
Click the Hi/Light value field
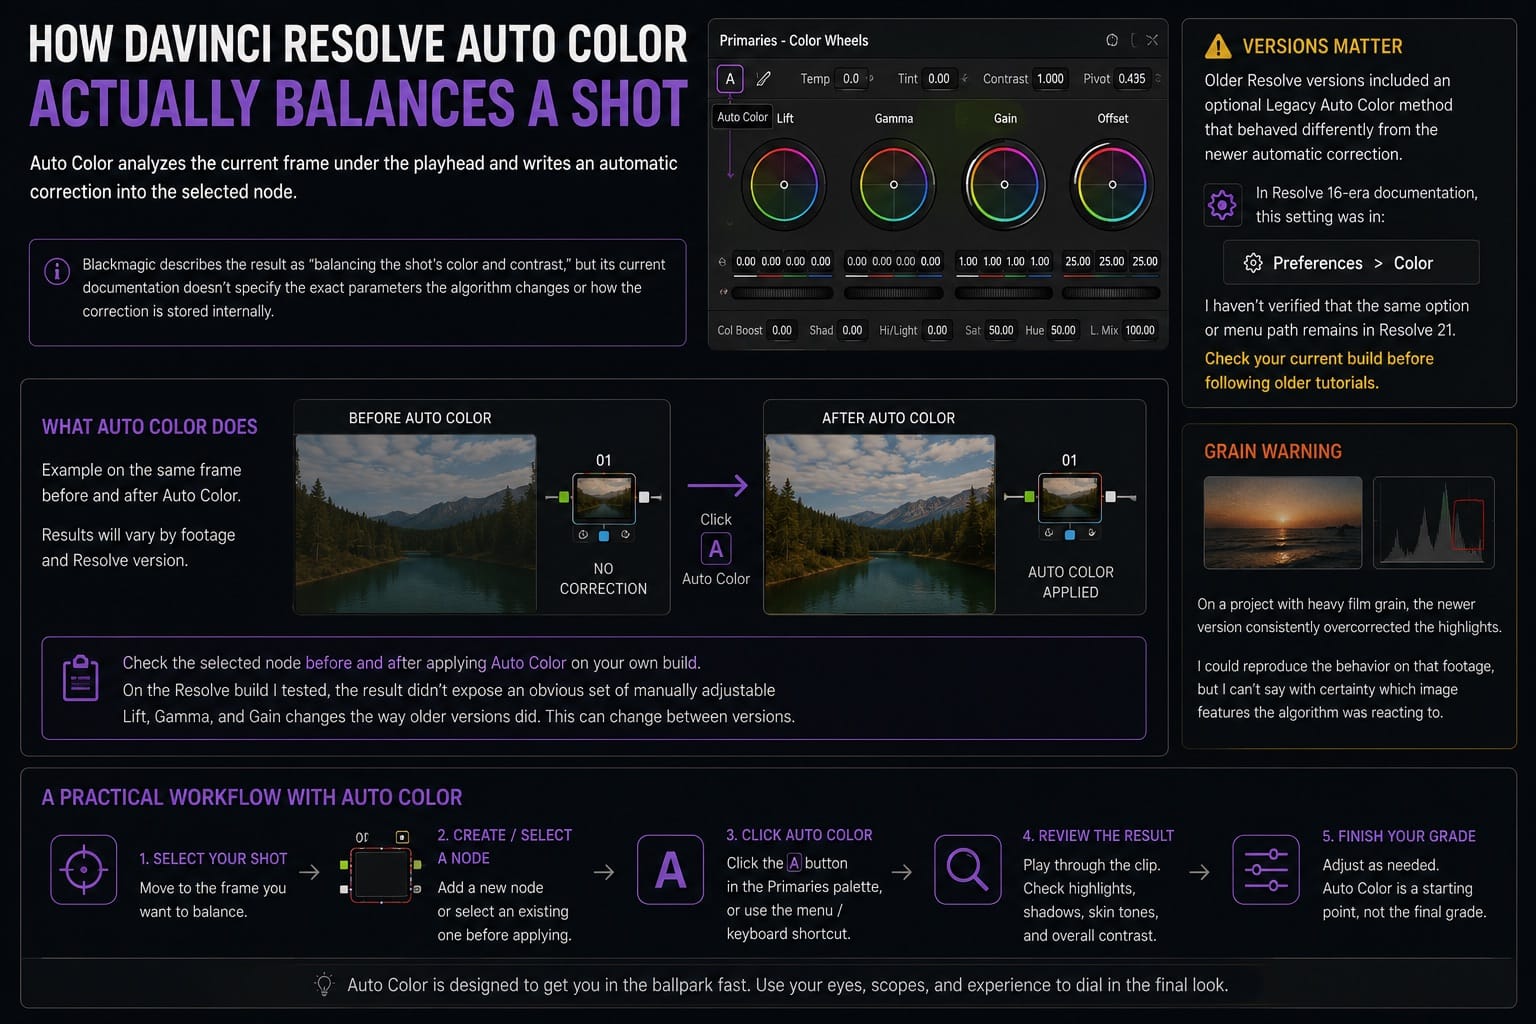(x=937, y=331)
